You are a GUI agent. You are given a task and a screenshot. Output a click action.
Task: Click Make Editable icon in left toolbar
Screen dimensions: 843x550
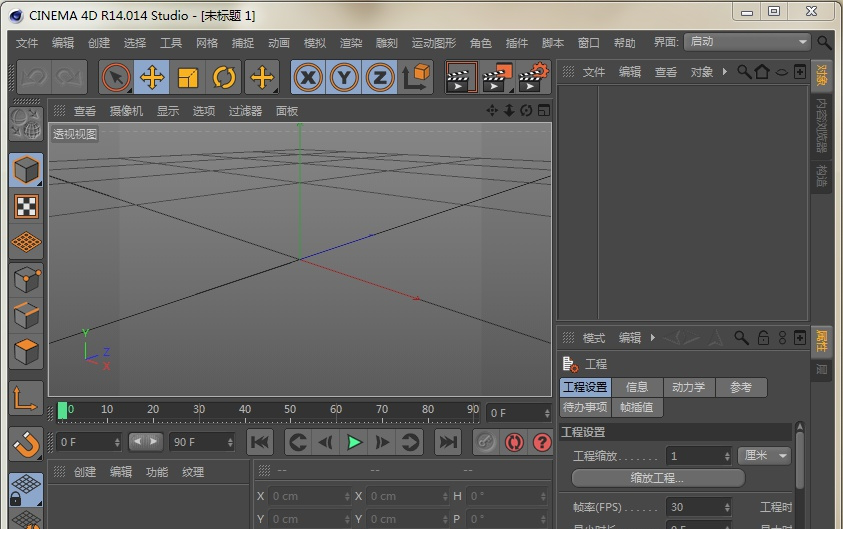click(x=26, y=124)
